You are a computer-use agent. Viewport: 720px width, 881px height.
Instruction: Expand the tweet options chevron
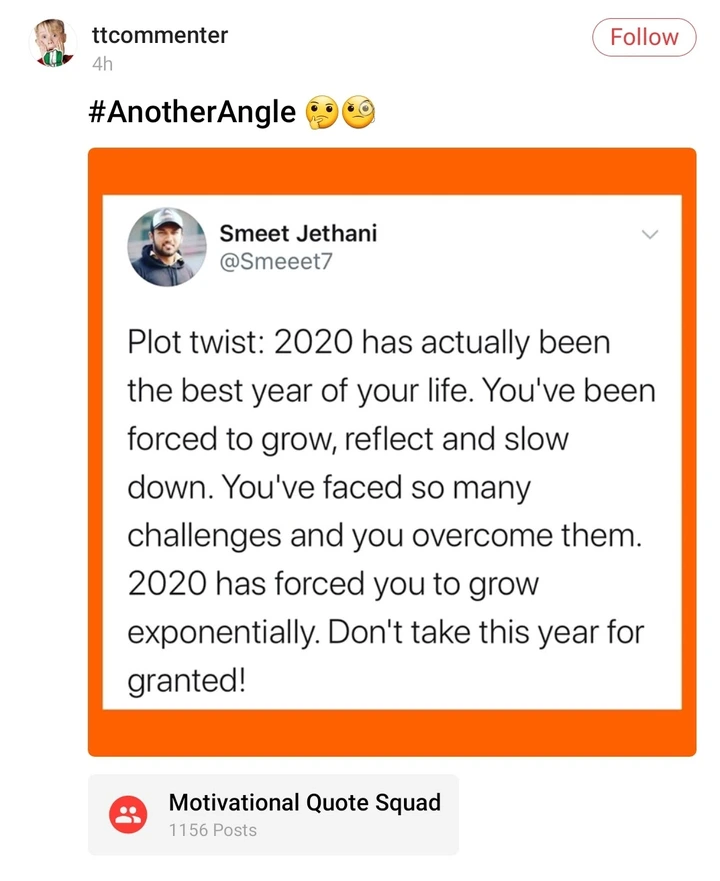click(649, 235)
